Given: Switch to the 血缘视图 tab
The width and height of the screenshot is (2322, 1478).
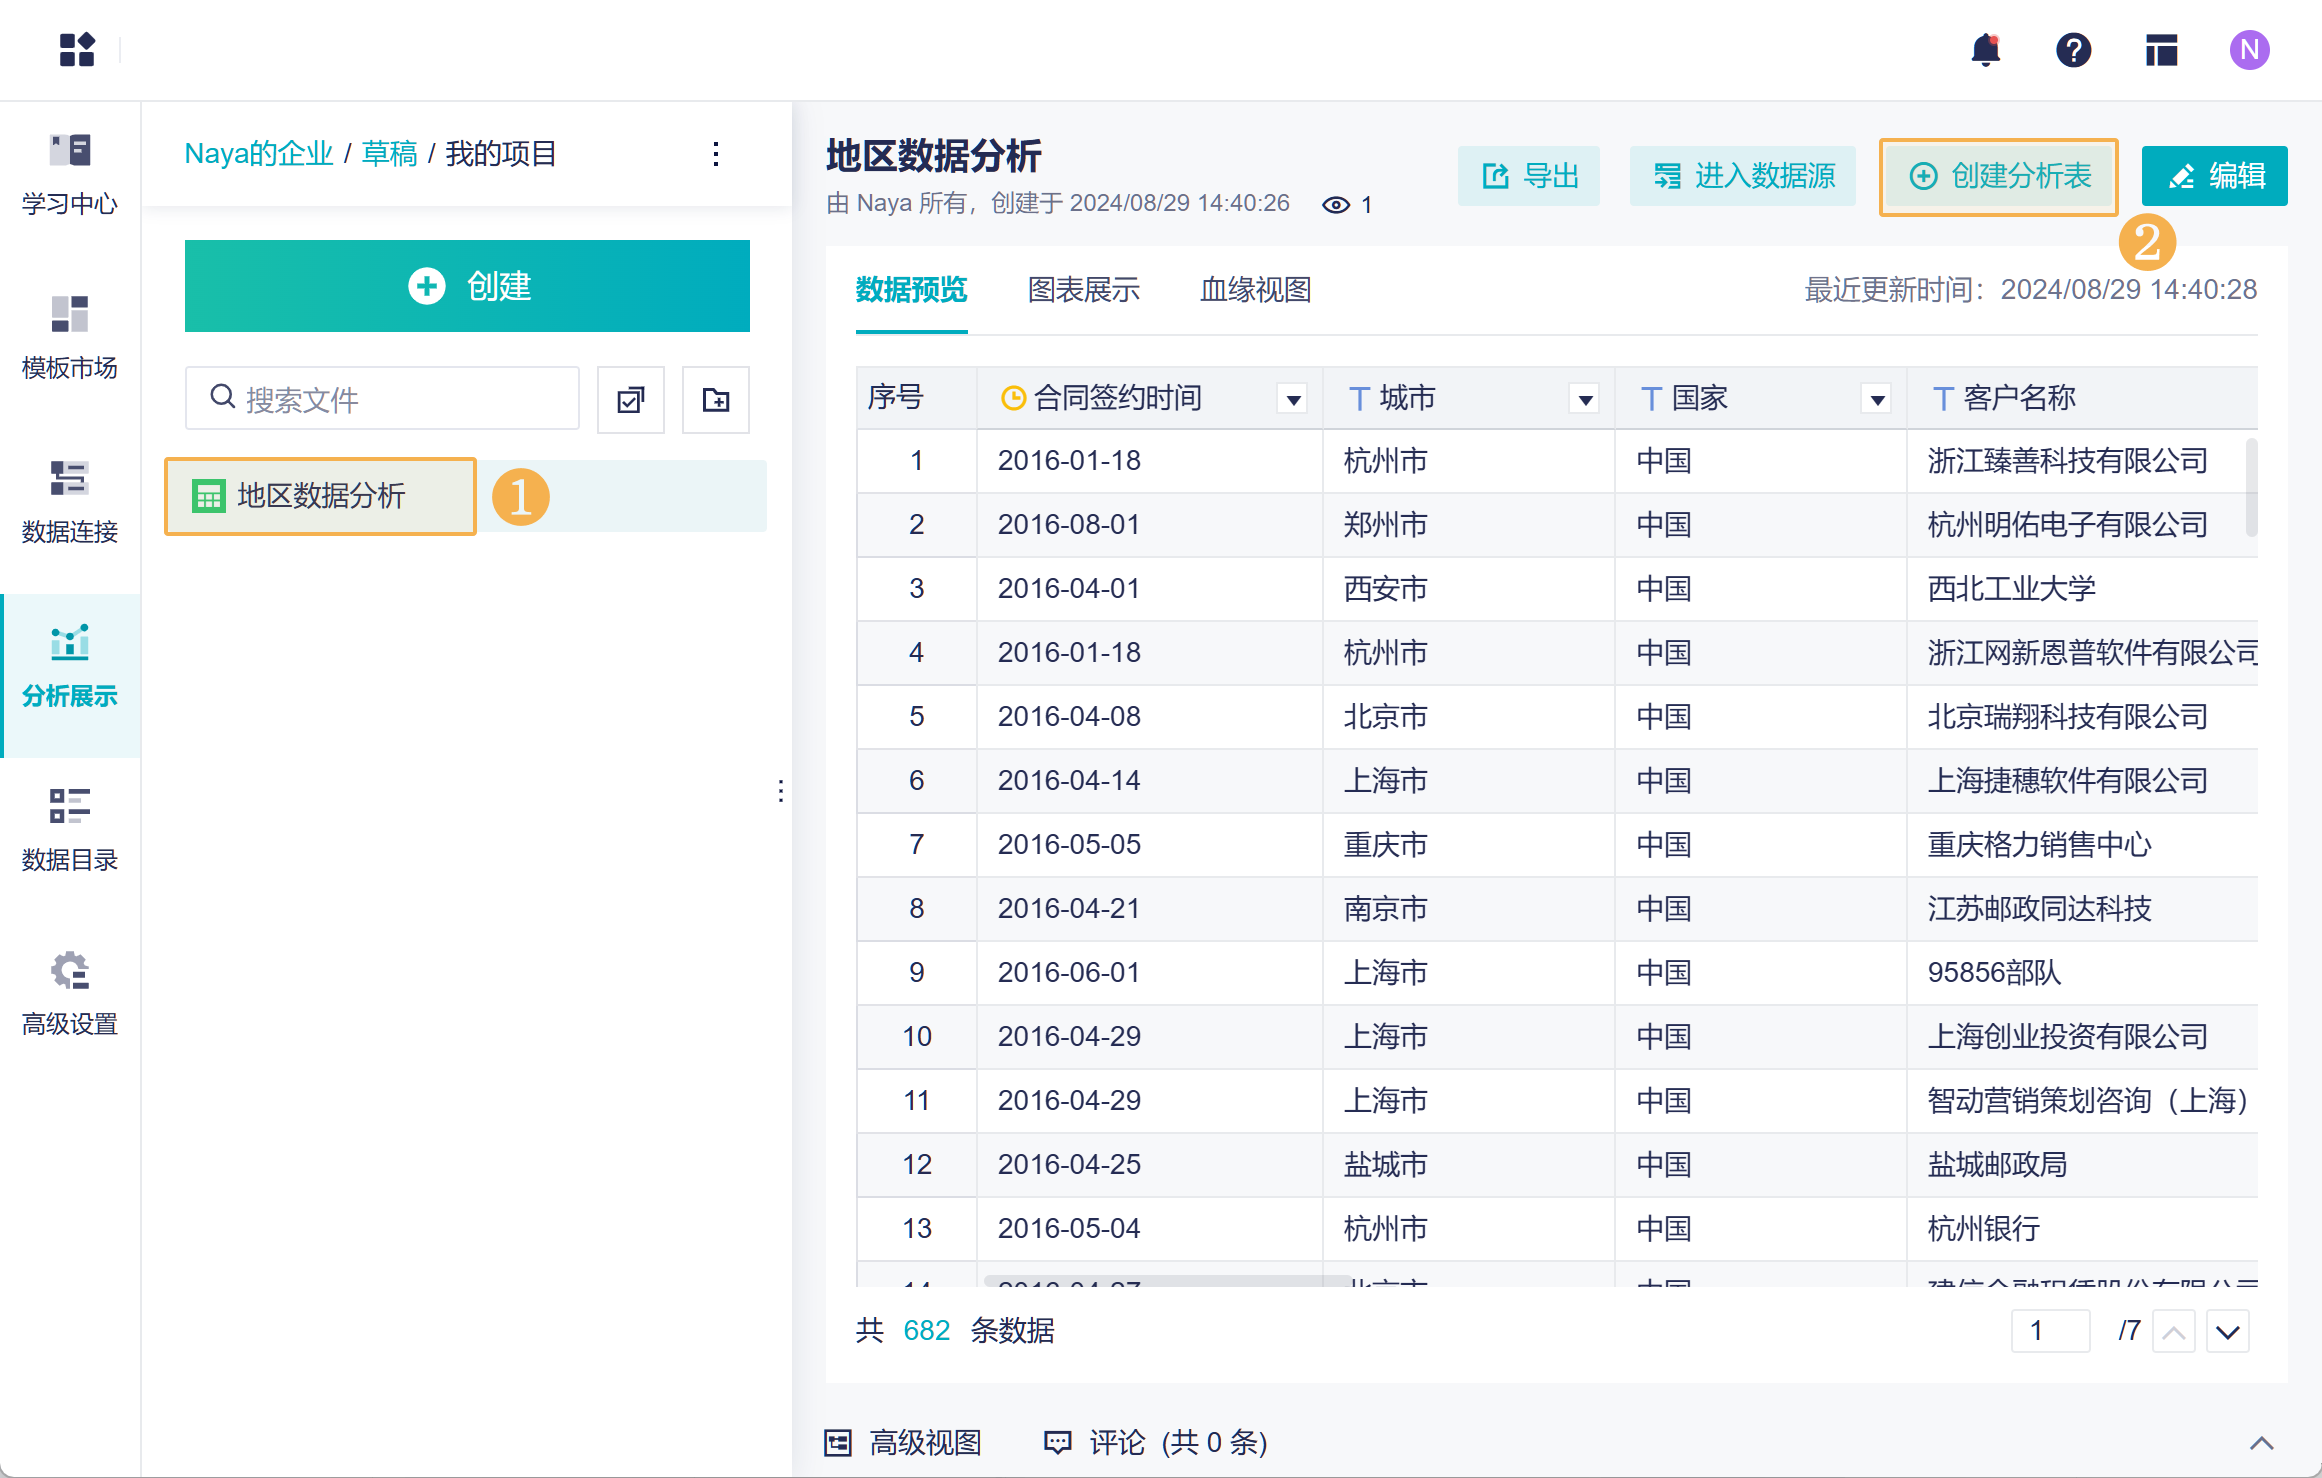Looking at the screenshot, I should [1255, 290].
